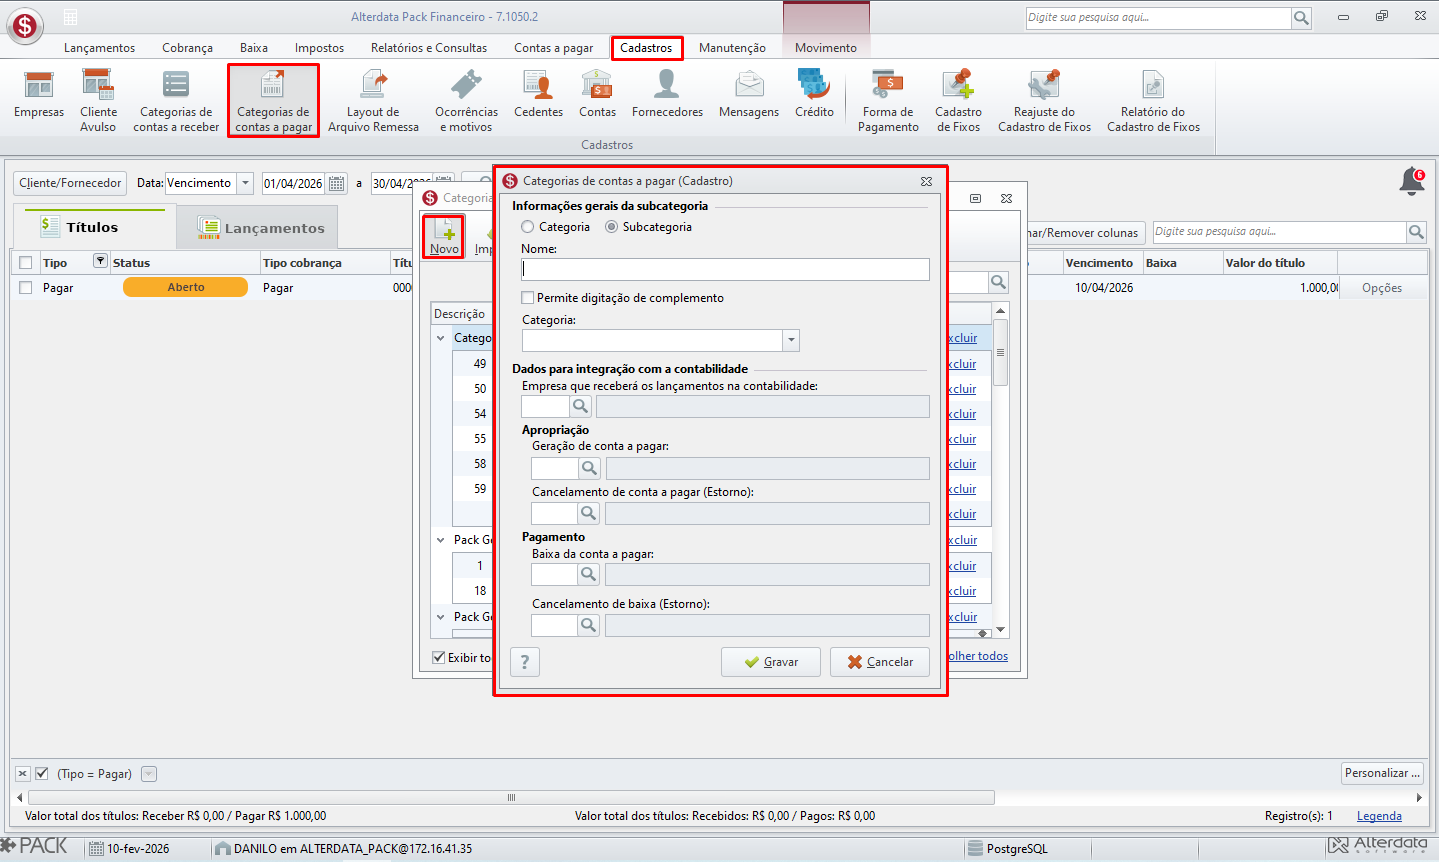Focus the Nome text field
The image size is (1439, 862).
[x=725, y=269]
